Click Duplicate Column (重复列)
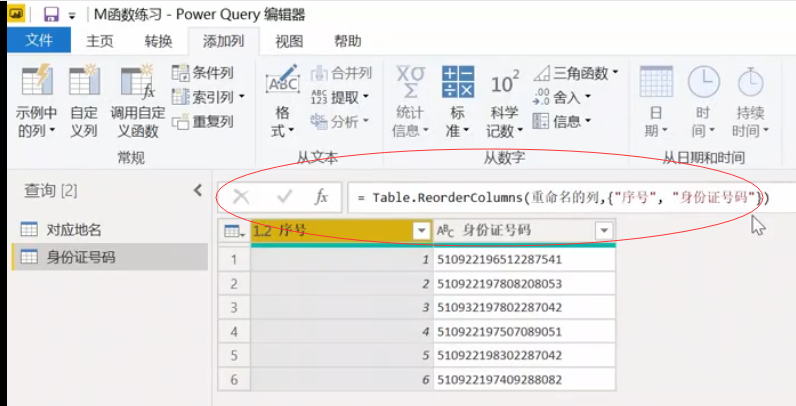The height and width of the screenshot is (406, 796). pos(203,121)
